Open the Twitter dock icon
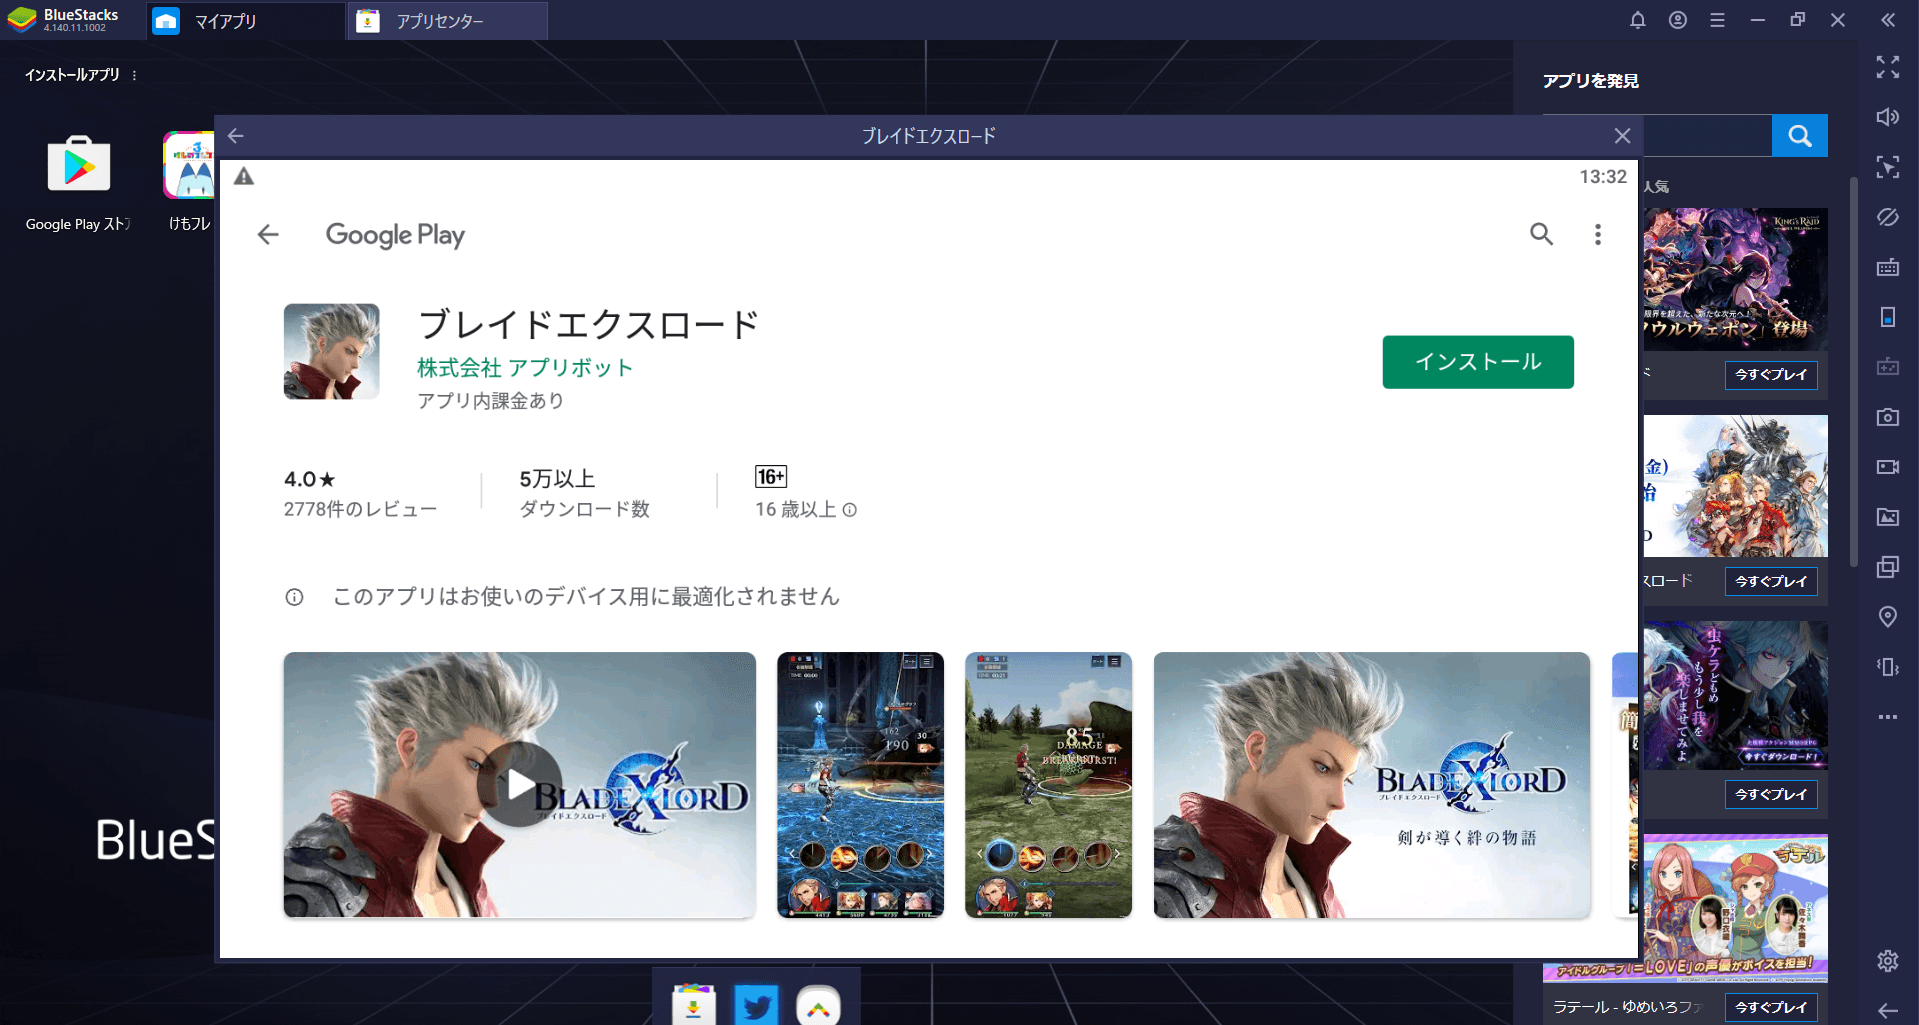This screenshot has width=1919, height=1025. pyautogui.click(x=756, y=1005)
